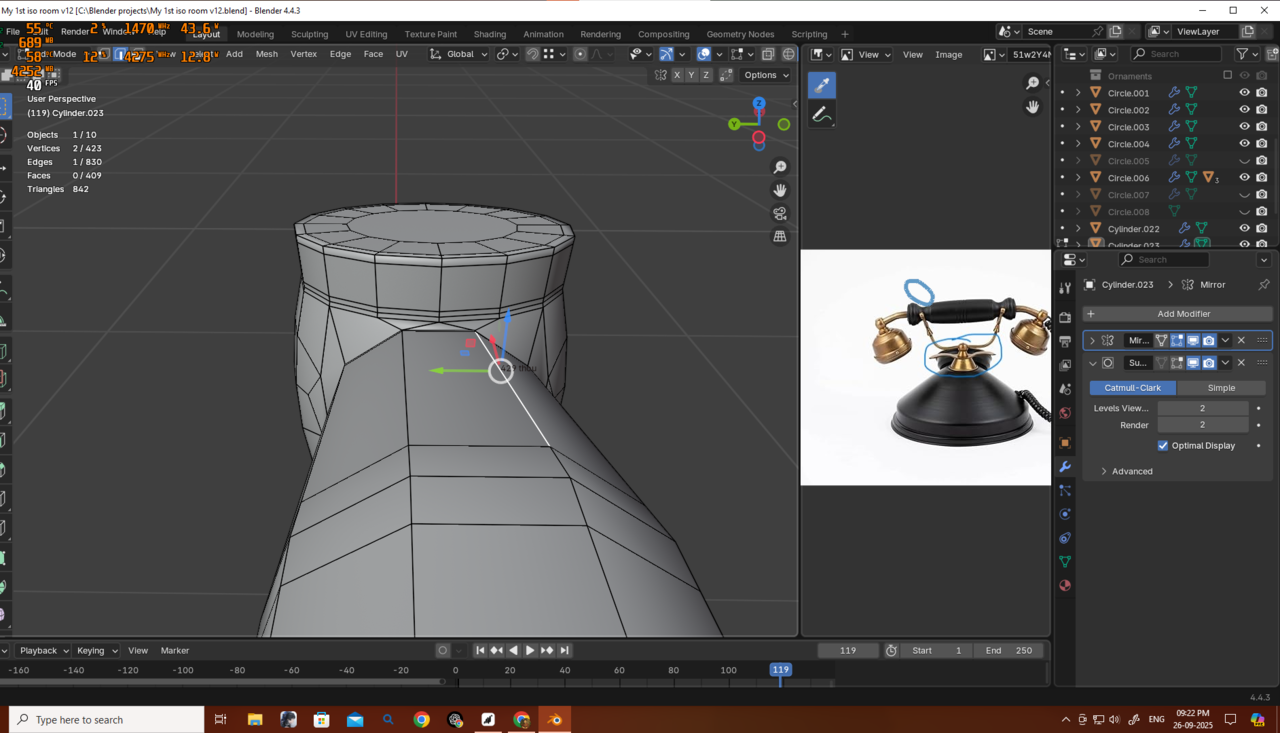Open the Sculpting workspace tab
The image size is (1280, 733).
coord(309,34)
